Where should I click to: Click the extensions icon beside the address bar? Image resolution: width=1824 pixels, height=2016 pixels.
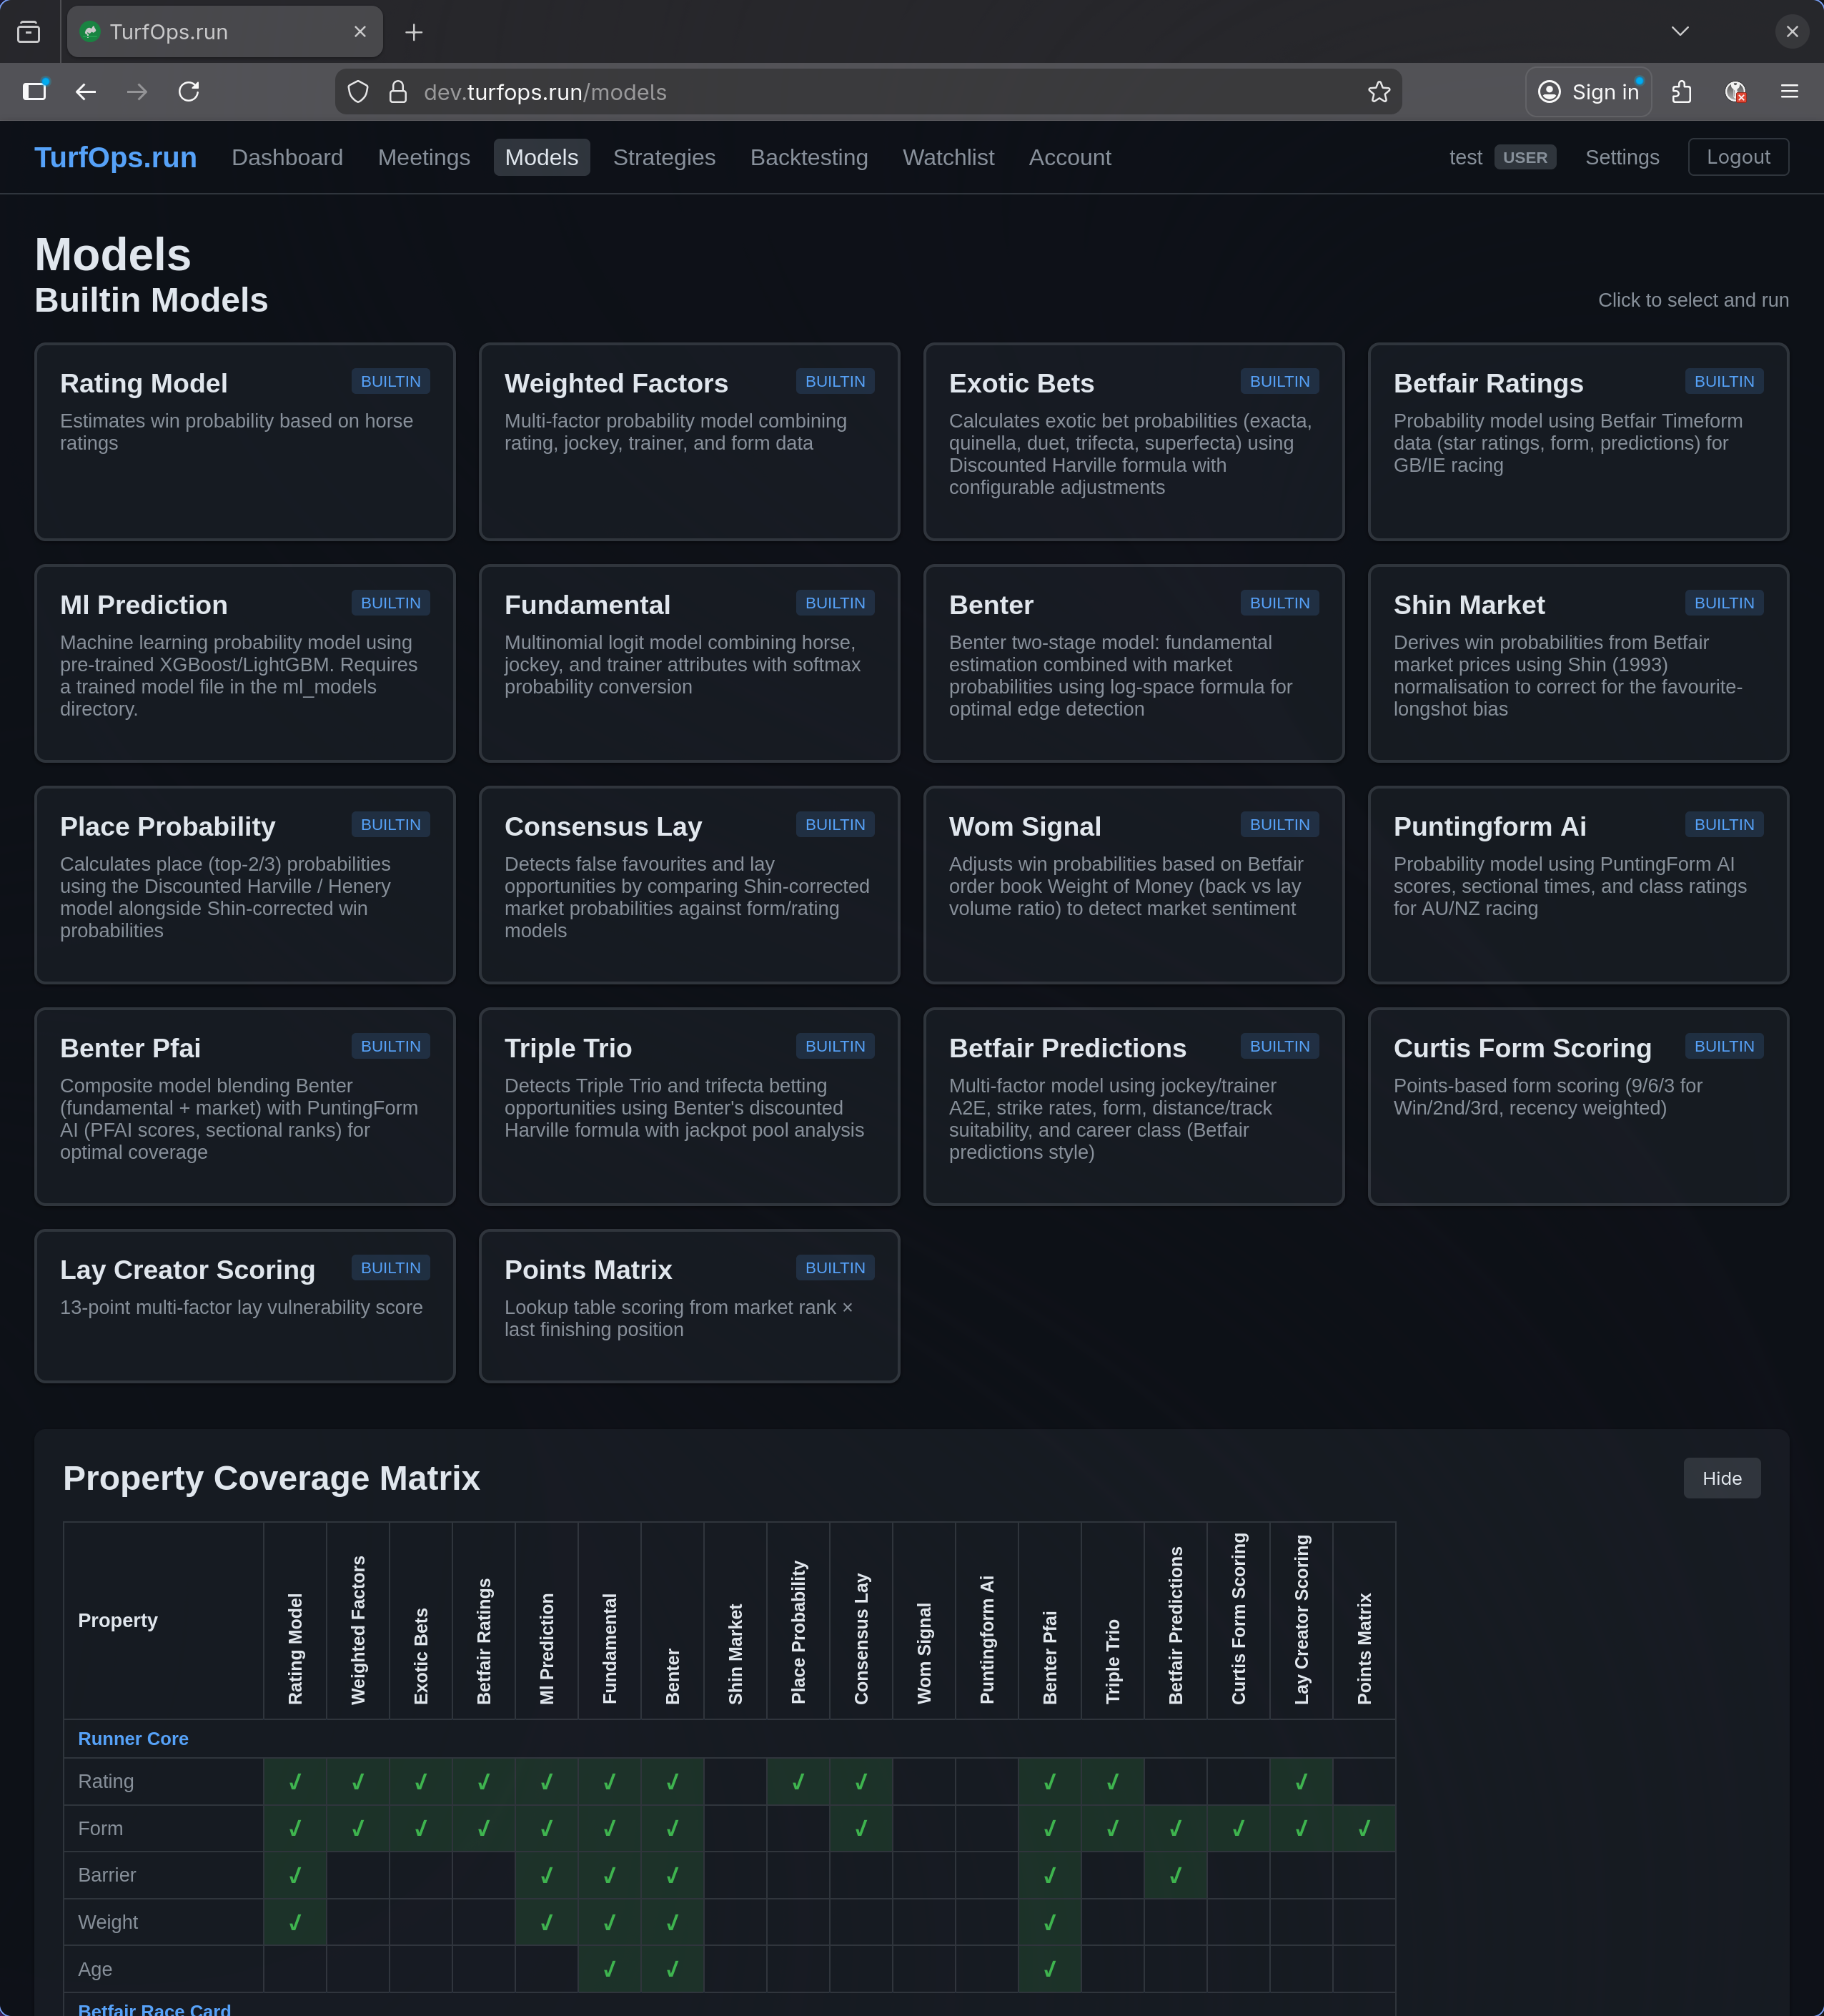pos(1680,91)
